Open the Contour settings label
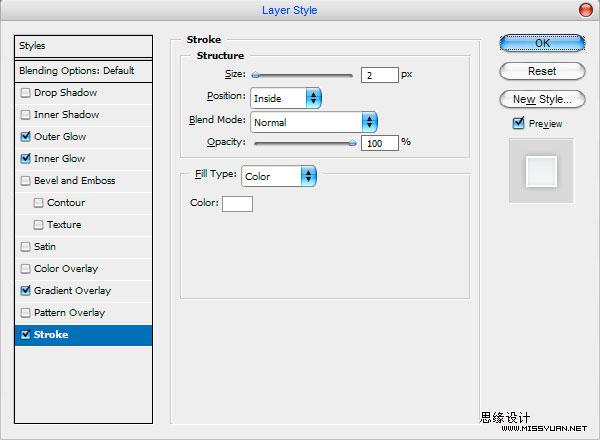 (66, 203)
